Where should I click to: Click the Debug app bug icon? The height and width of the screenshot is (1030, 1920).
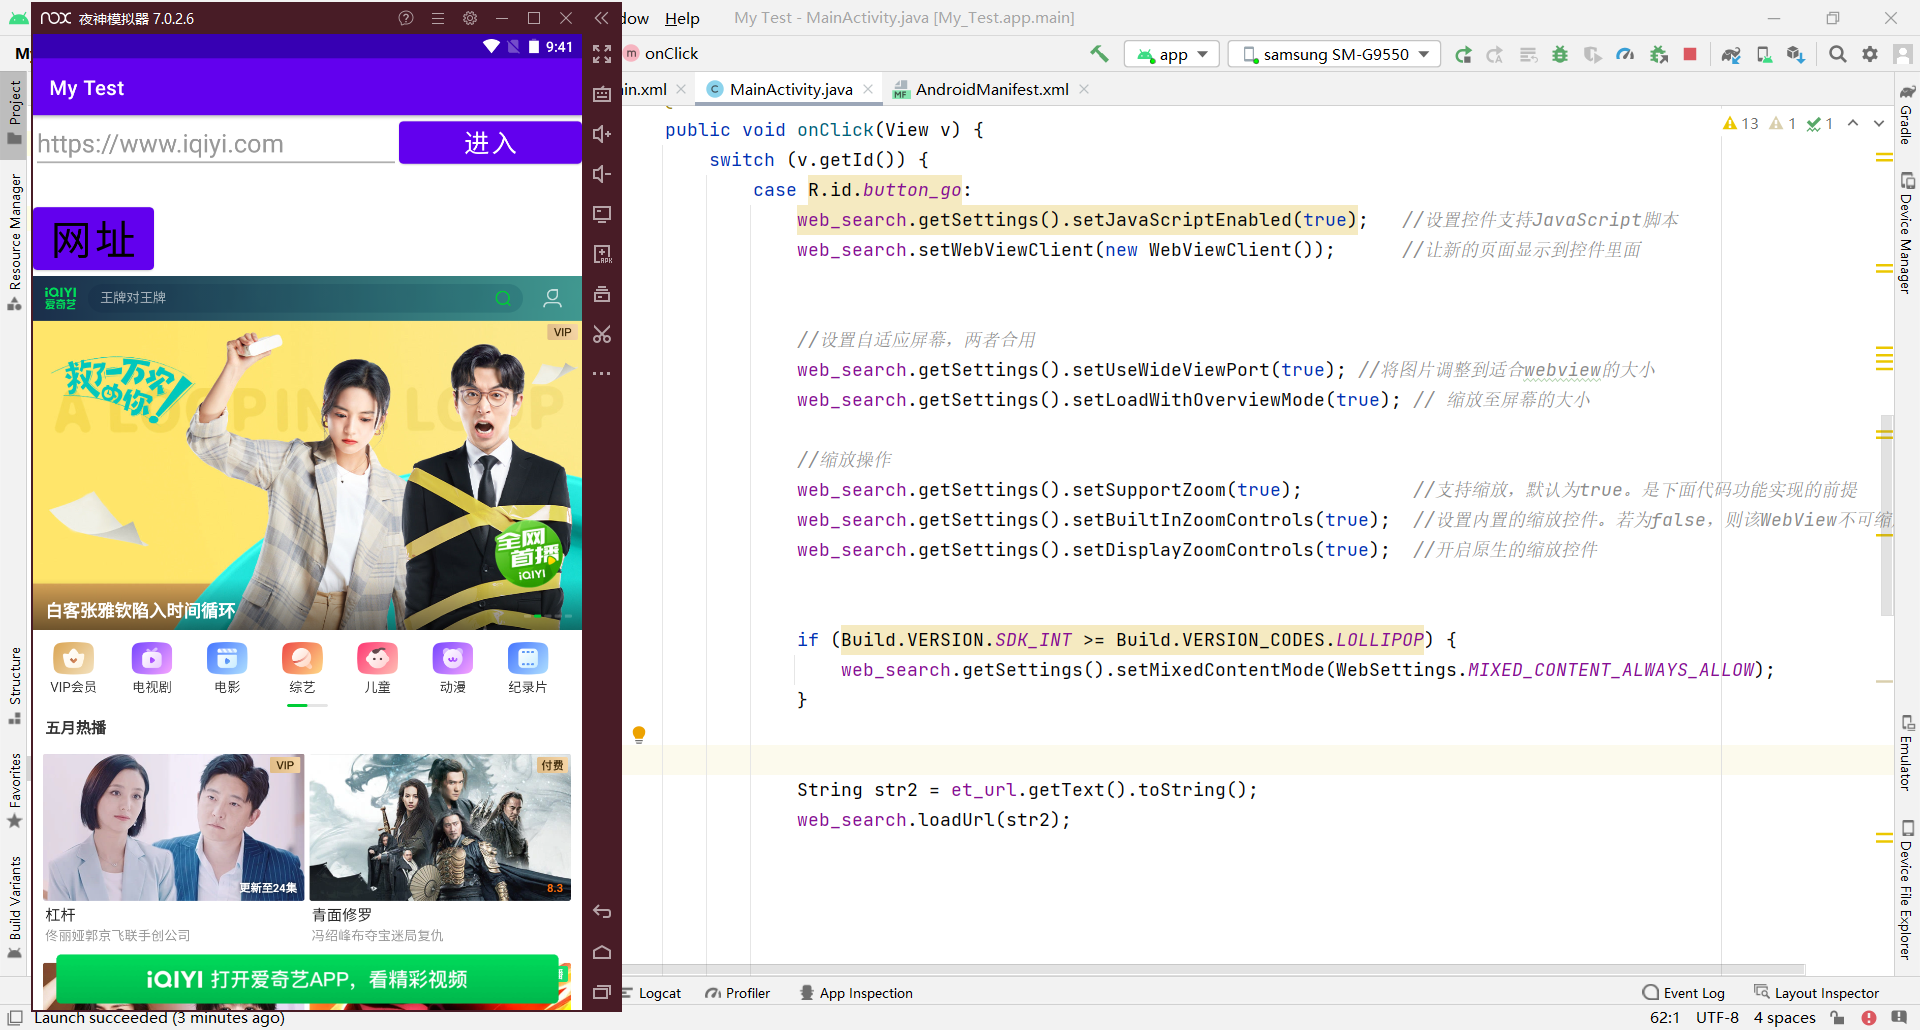[x=1560, y=54]
